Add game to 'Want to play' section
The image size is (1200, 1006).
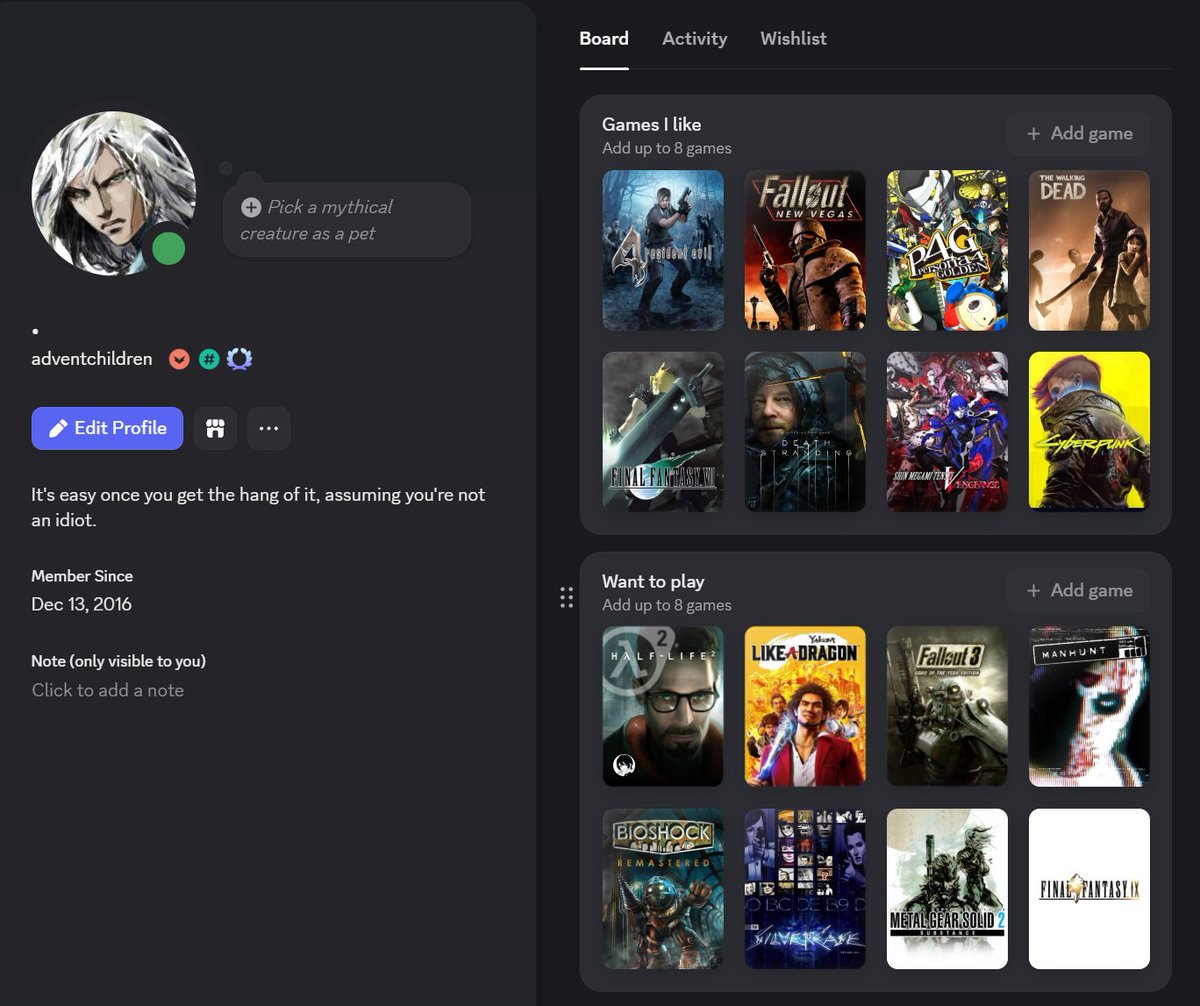pyautogui.click(x=1079, y=591)
